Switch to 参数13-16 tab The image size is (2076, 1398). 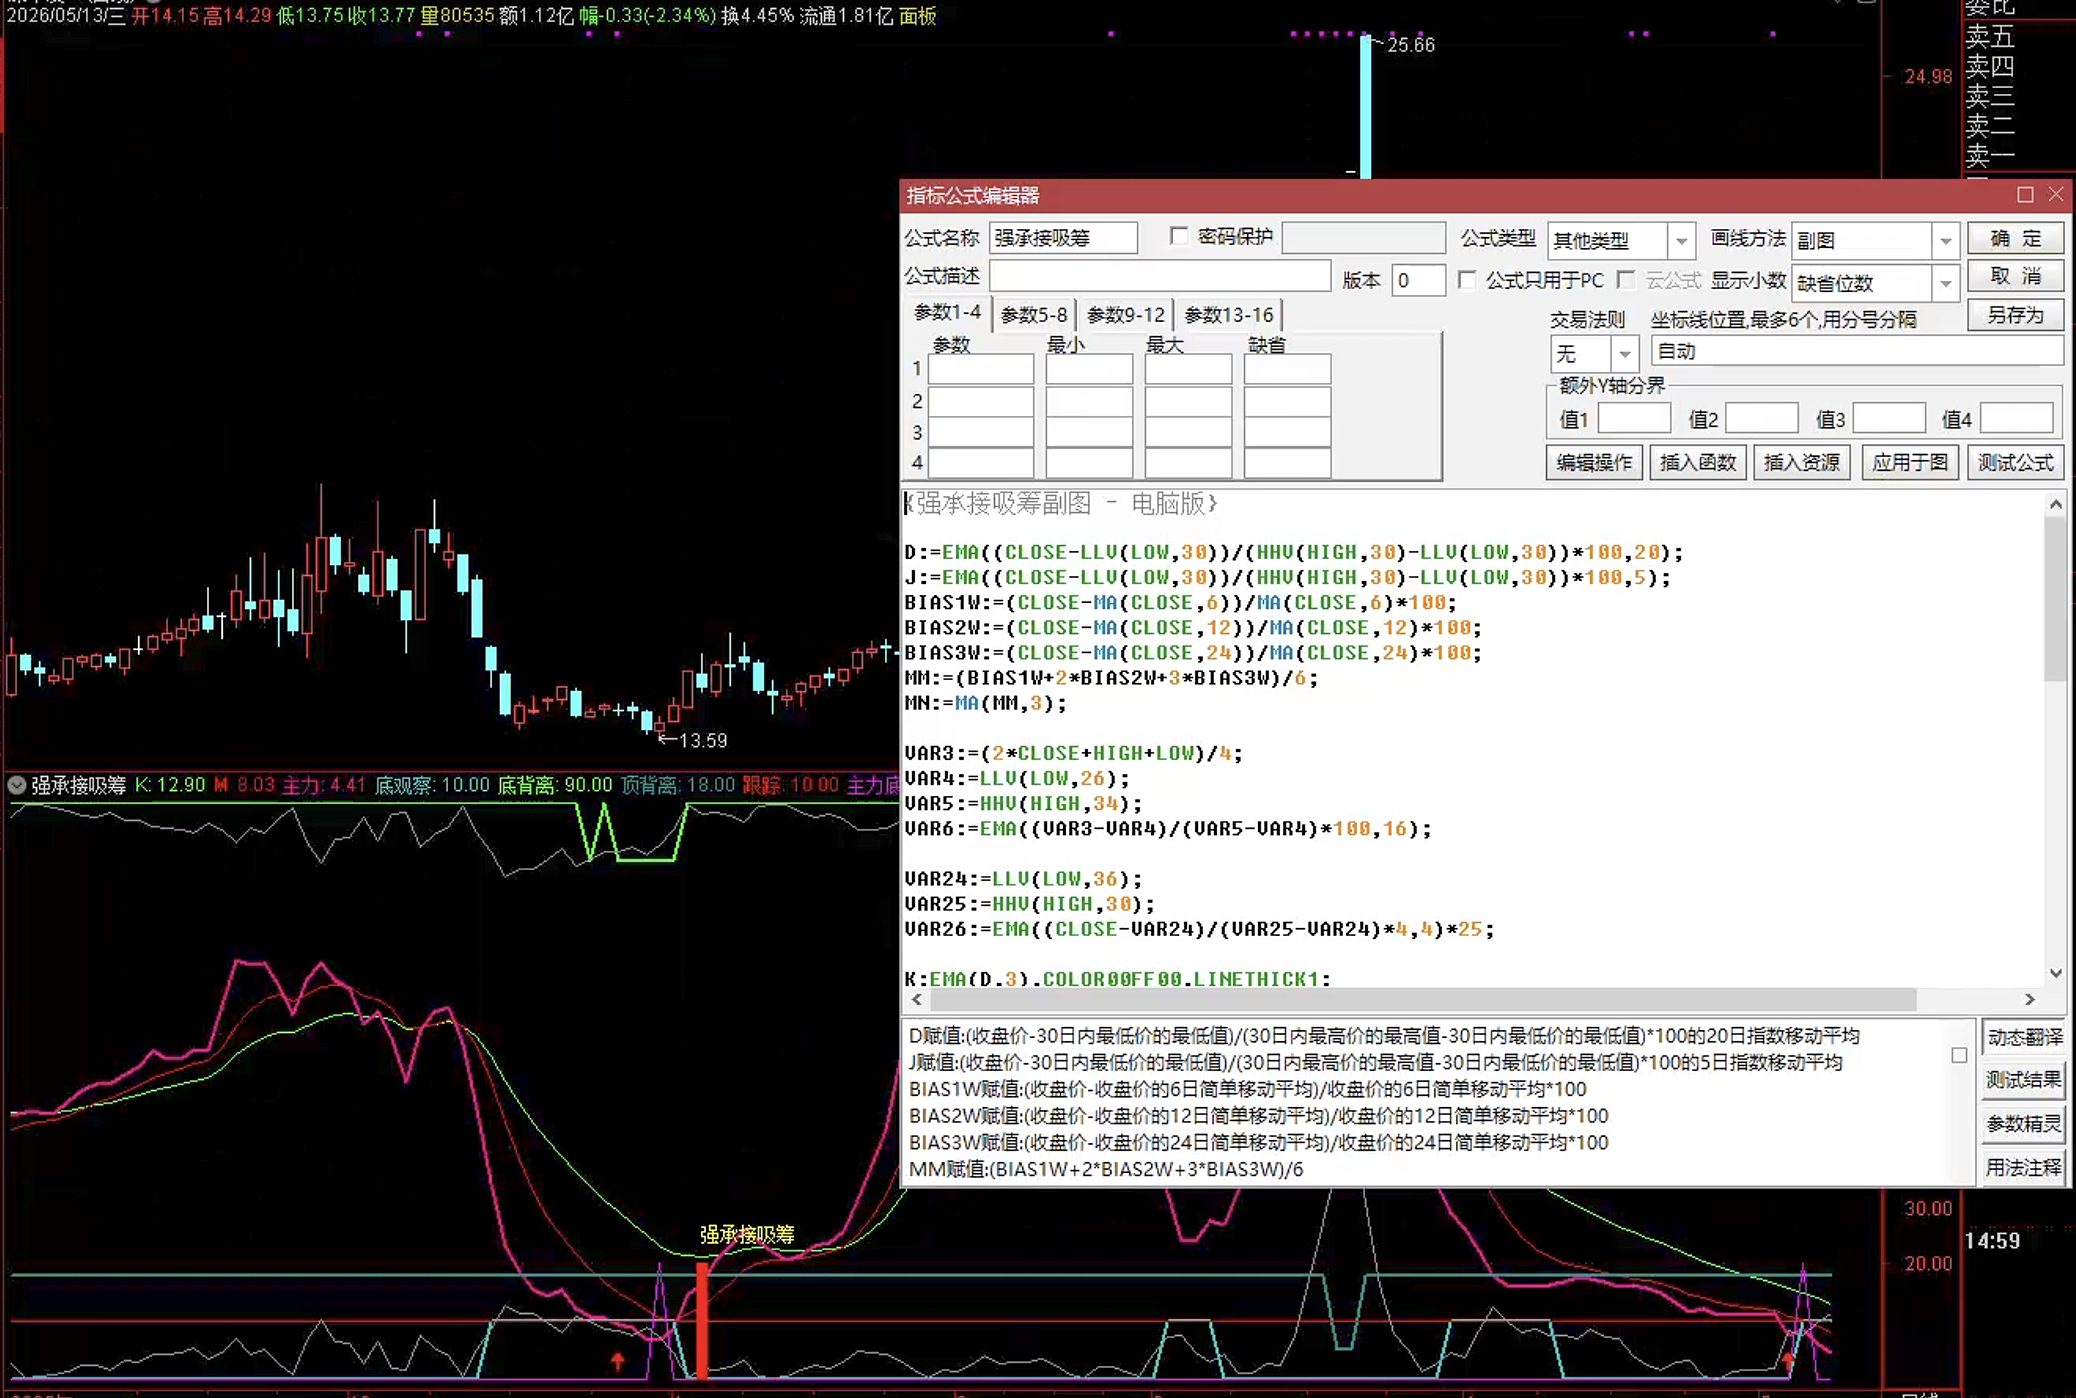click(1229, 315)
